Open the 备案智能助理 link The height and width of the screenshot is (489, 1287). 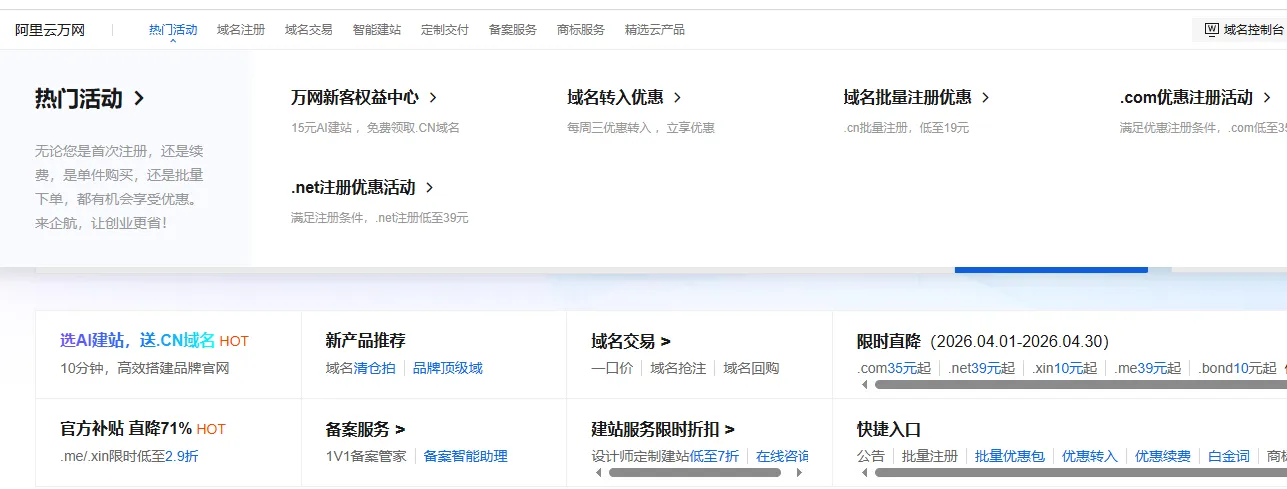466,456
